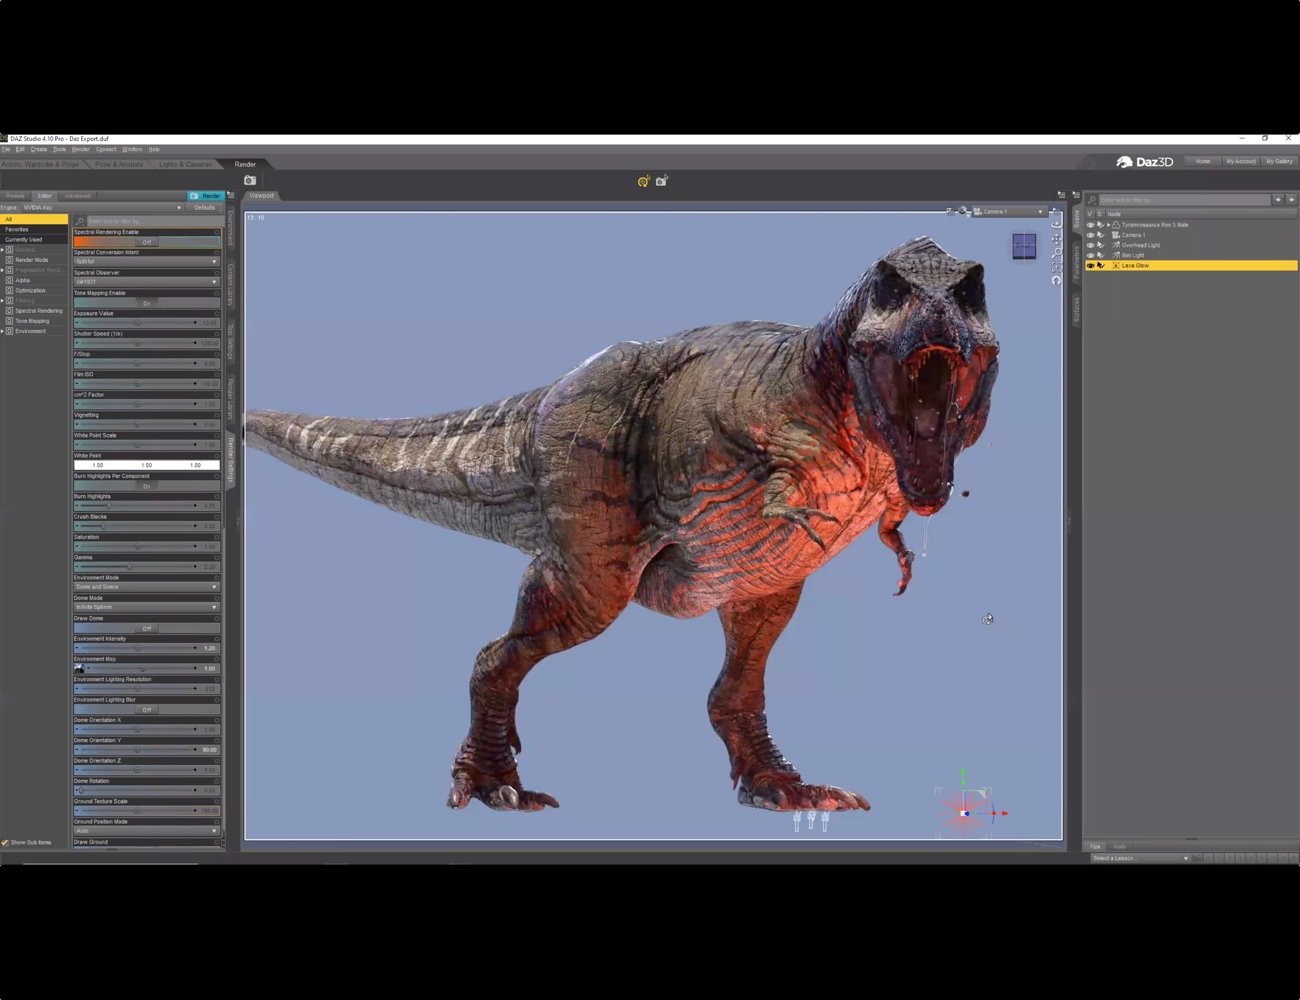The height and width of the screenshot is (1000, 1300).
Task: Click the My Account button
Action: pos(1241,161)
